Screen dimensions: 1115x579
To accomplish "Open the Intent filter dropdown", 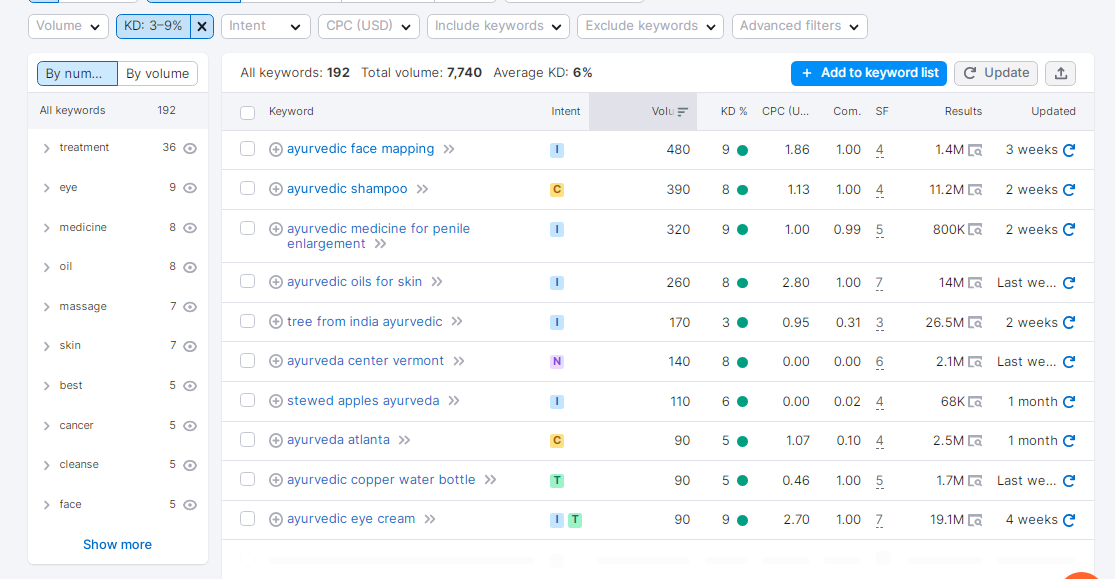I will pyautogui.click(x=266, y=26).
